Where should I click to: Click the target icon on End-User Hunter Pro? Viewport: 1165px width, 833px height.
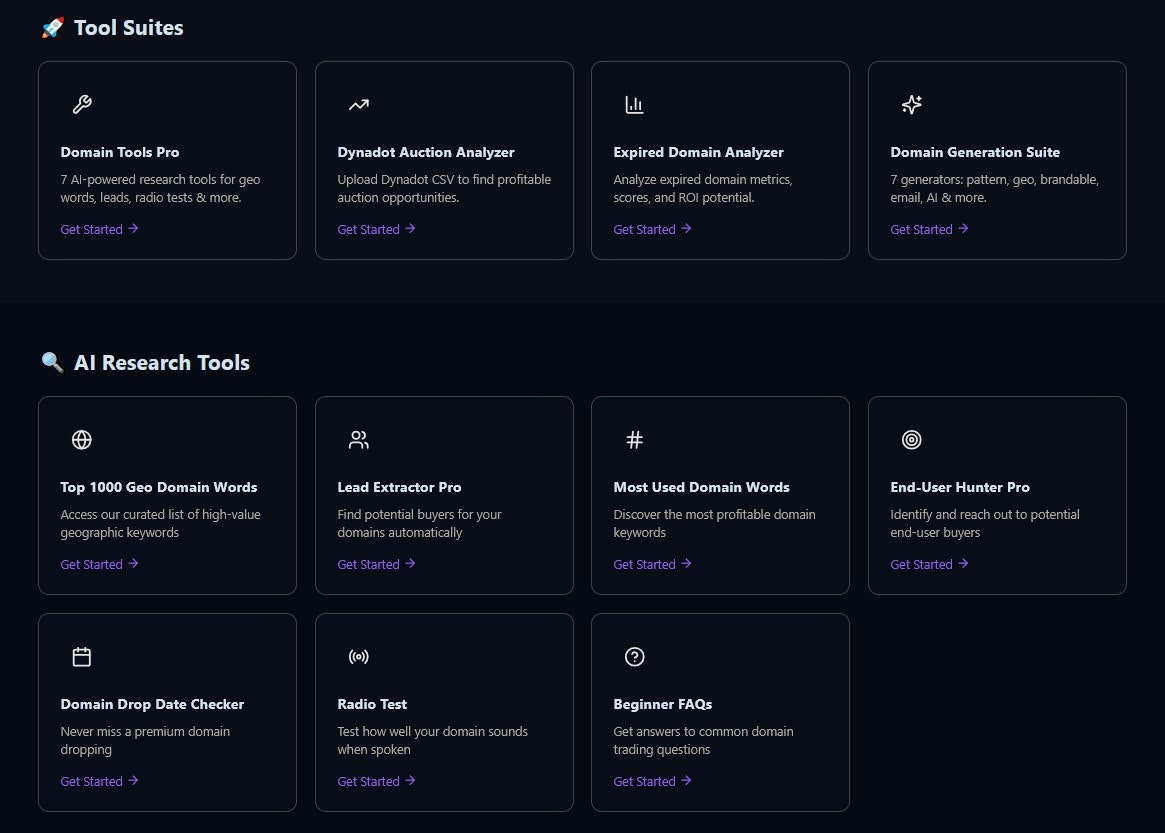911,439
